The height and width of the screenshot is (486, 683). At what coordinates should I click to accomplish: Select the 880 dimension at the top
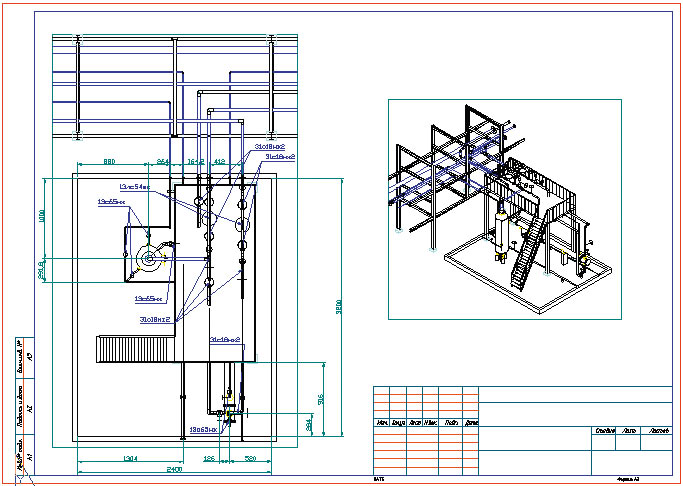pos(110,160)
